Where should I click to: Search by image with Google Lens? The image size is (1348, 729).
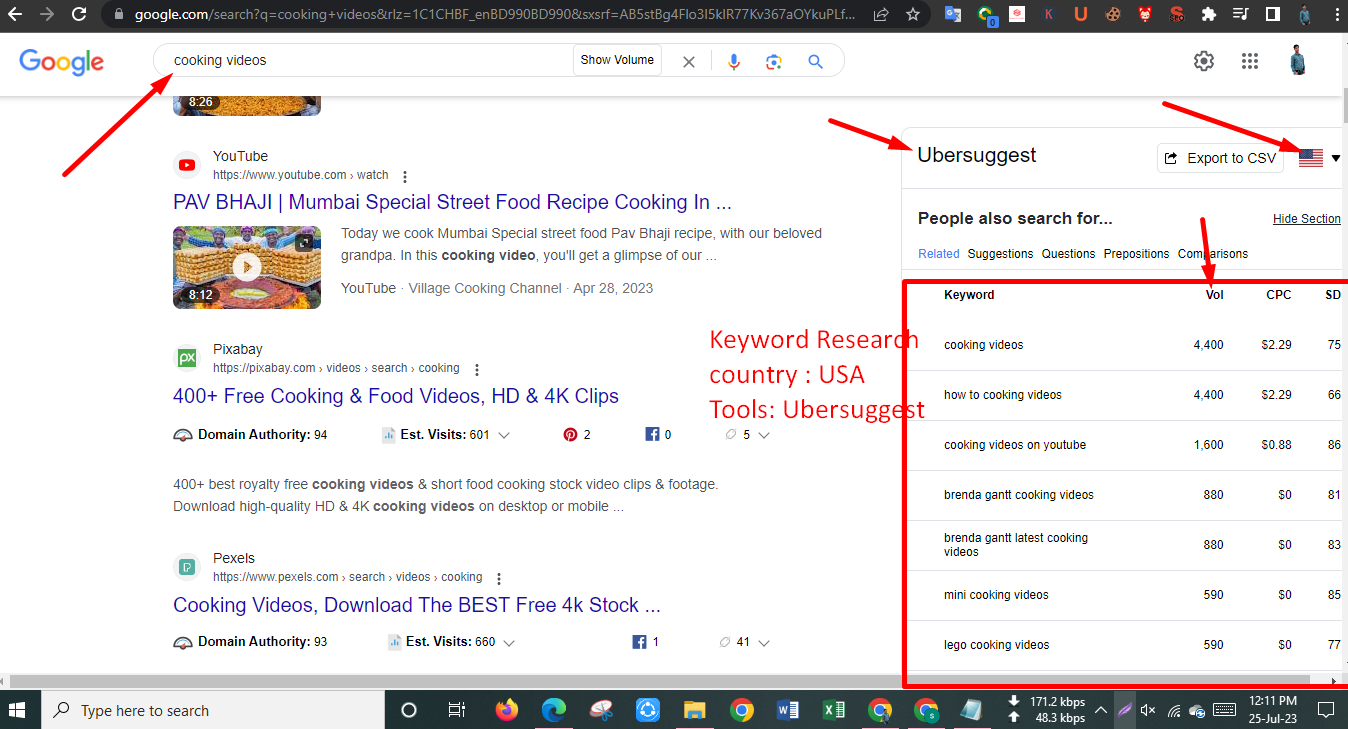[x=773, y=62]
